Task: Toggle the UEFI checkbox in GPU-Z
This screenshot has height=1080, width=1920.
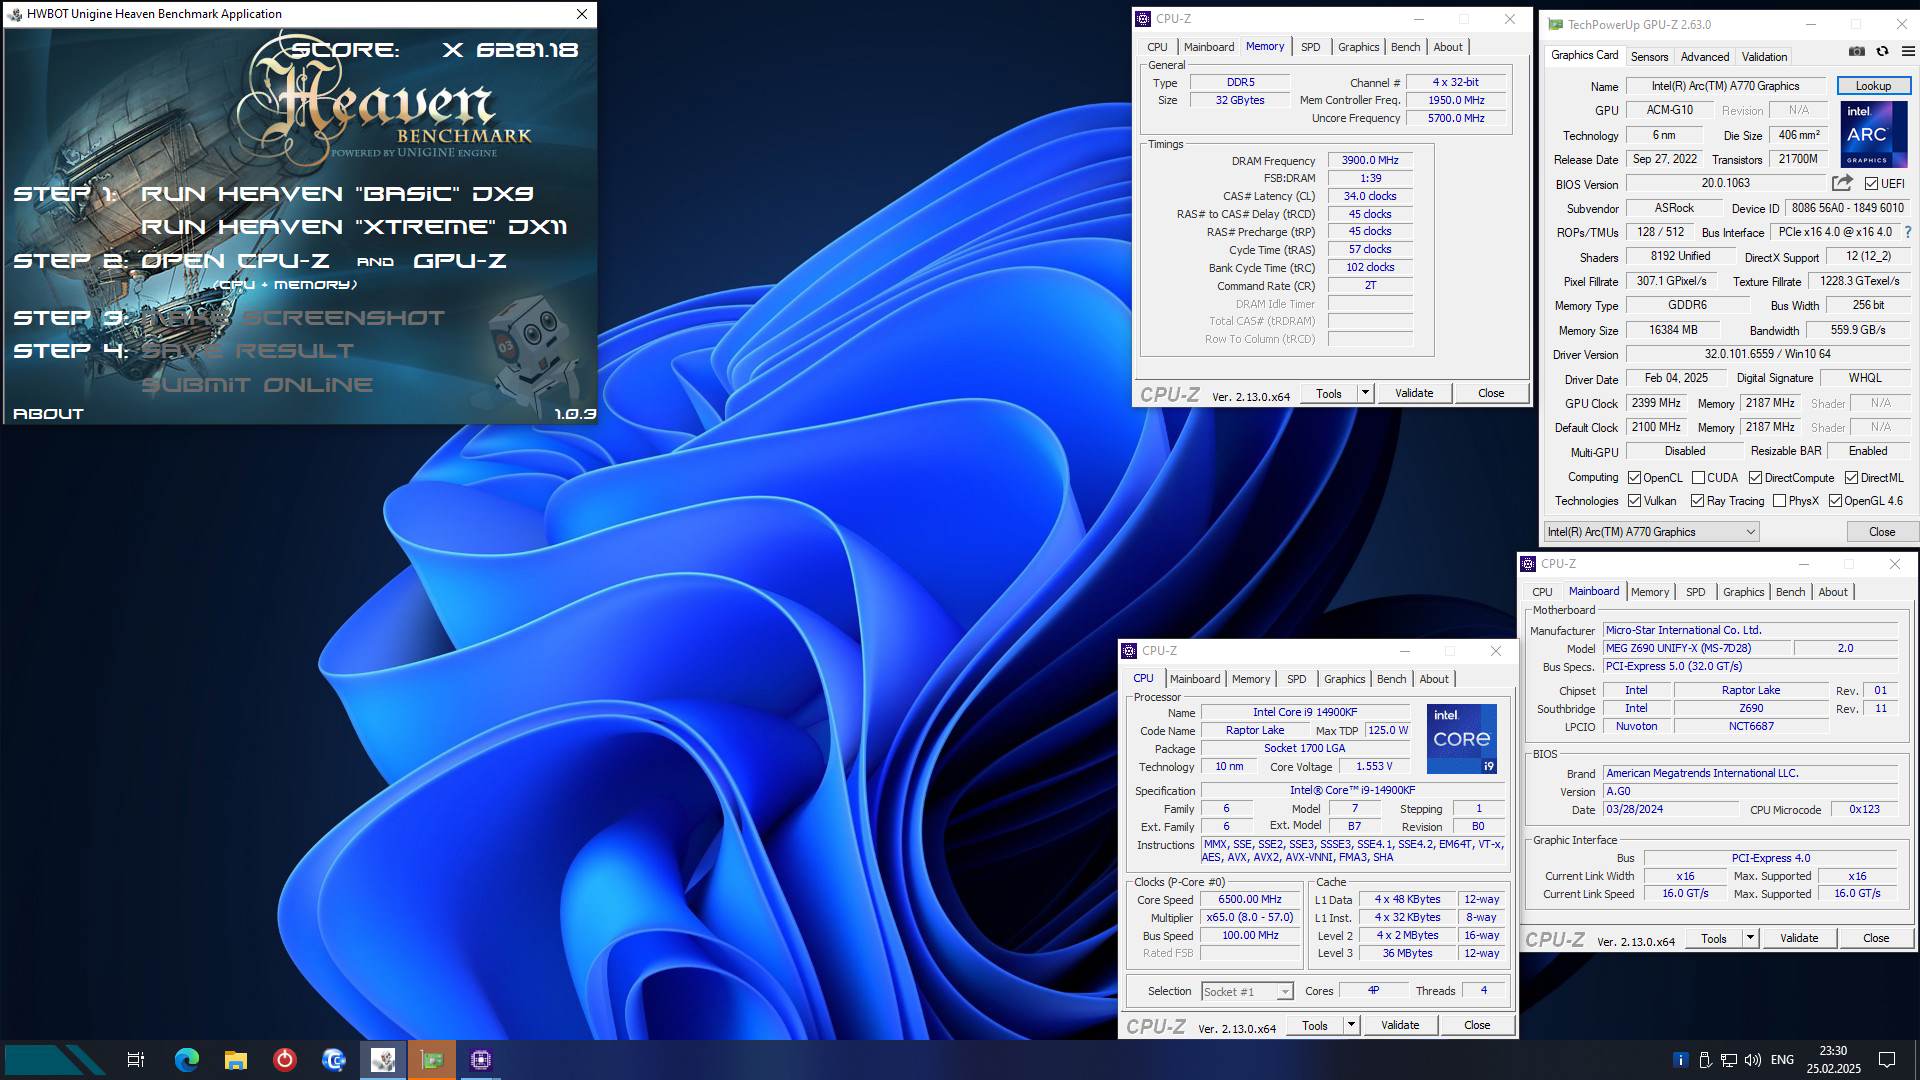Action: click(1871, 184)
